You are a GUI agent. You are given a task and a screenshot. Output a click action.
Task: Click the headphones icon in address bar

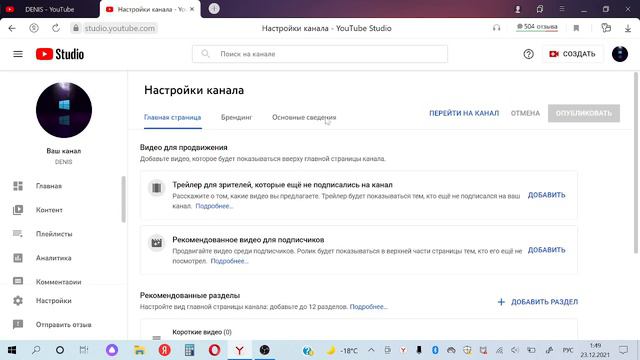(496, 28)
